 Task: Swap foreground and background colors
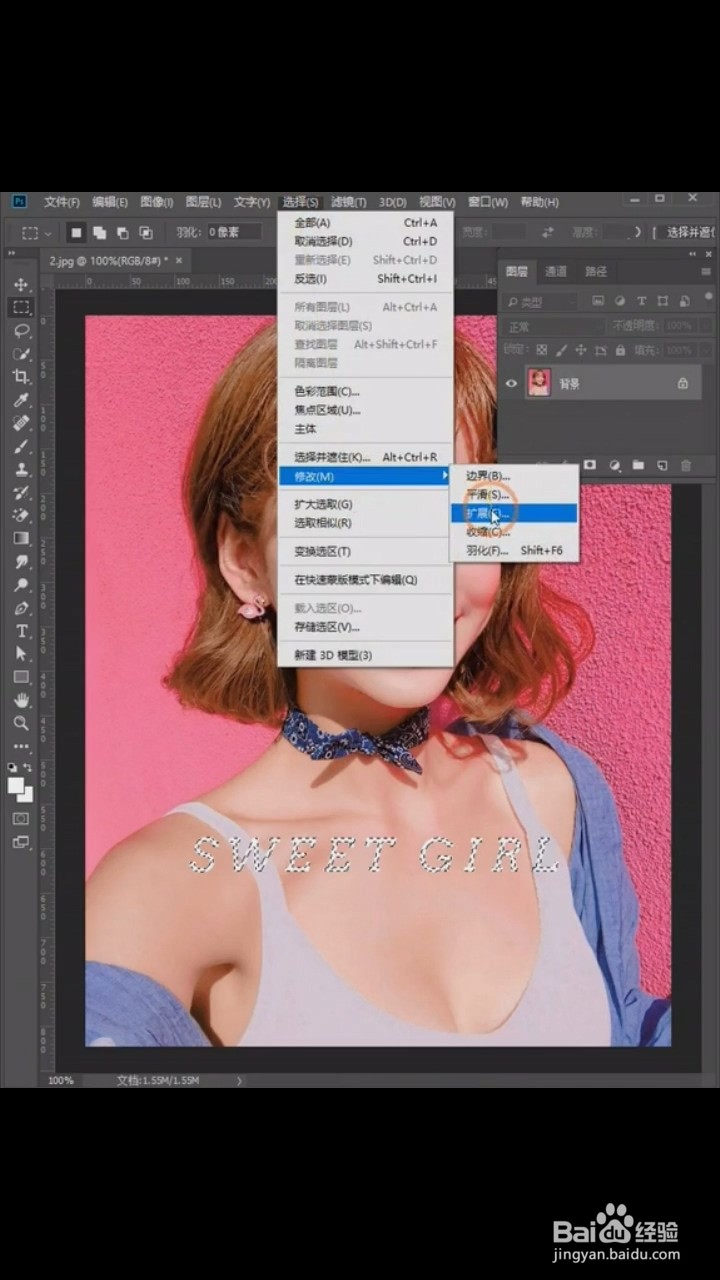(x=29, y=767)
